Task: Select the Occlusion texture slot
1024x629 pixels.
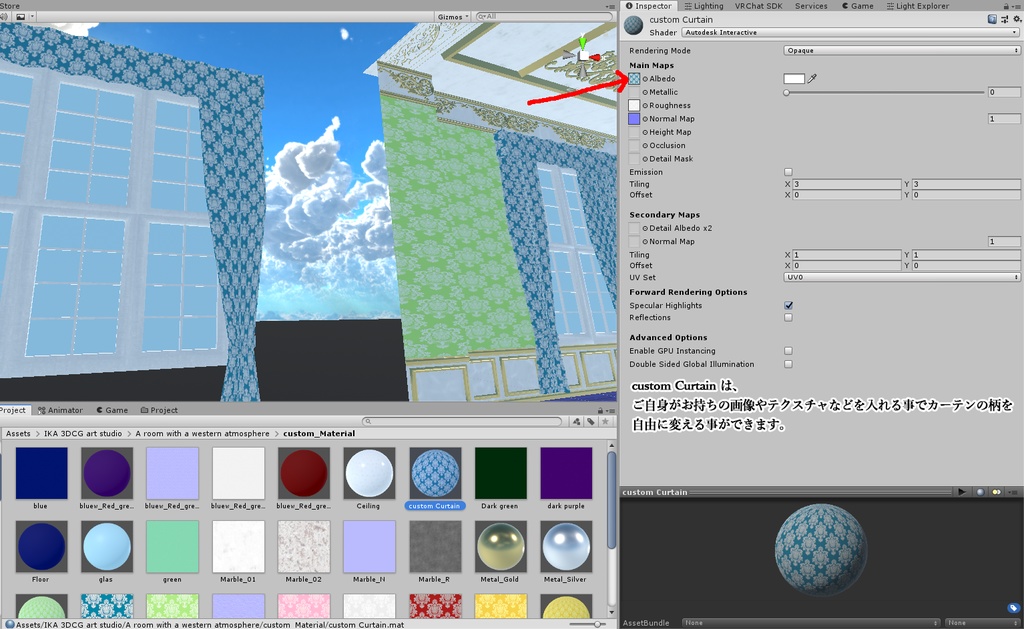Action: click(x=634, y=146)
